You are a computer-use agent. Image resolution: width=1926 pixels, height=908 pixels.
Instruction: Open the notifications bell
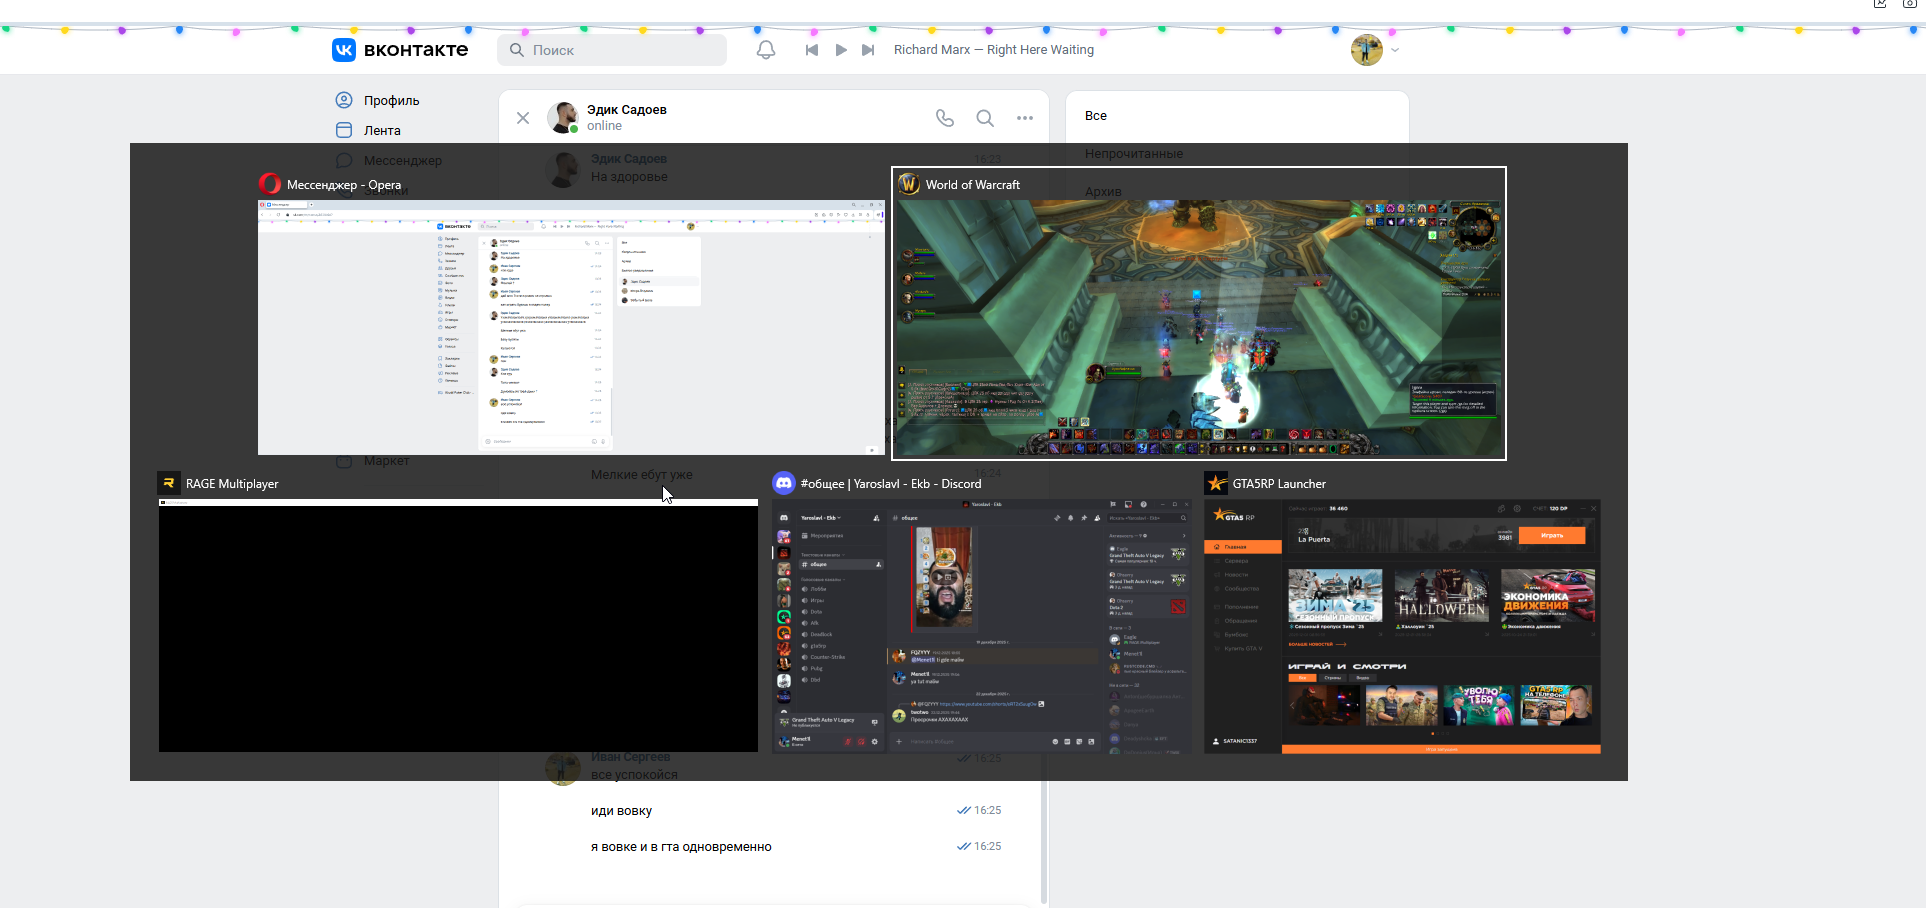click(x=766, y=50)
